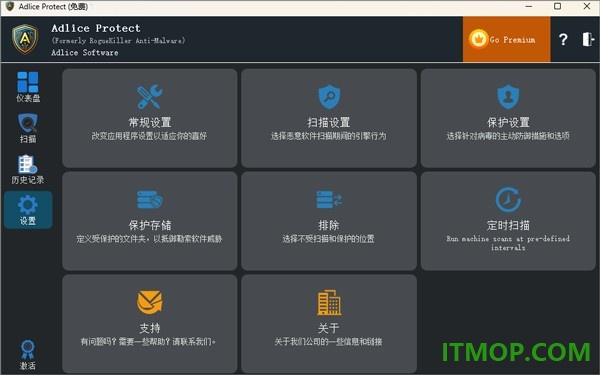Viewport: 600px width, 375px height.
Task: Click the shield person icon for 保护设置
Action: coord(508,97)
